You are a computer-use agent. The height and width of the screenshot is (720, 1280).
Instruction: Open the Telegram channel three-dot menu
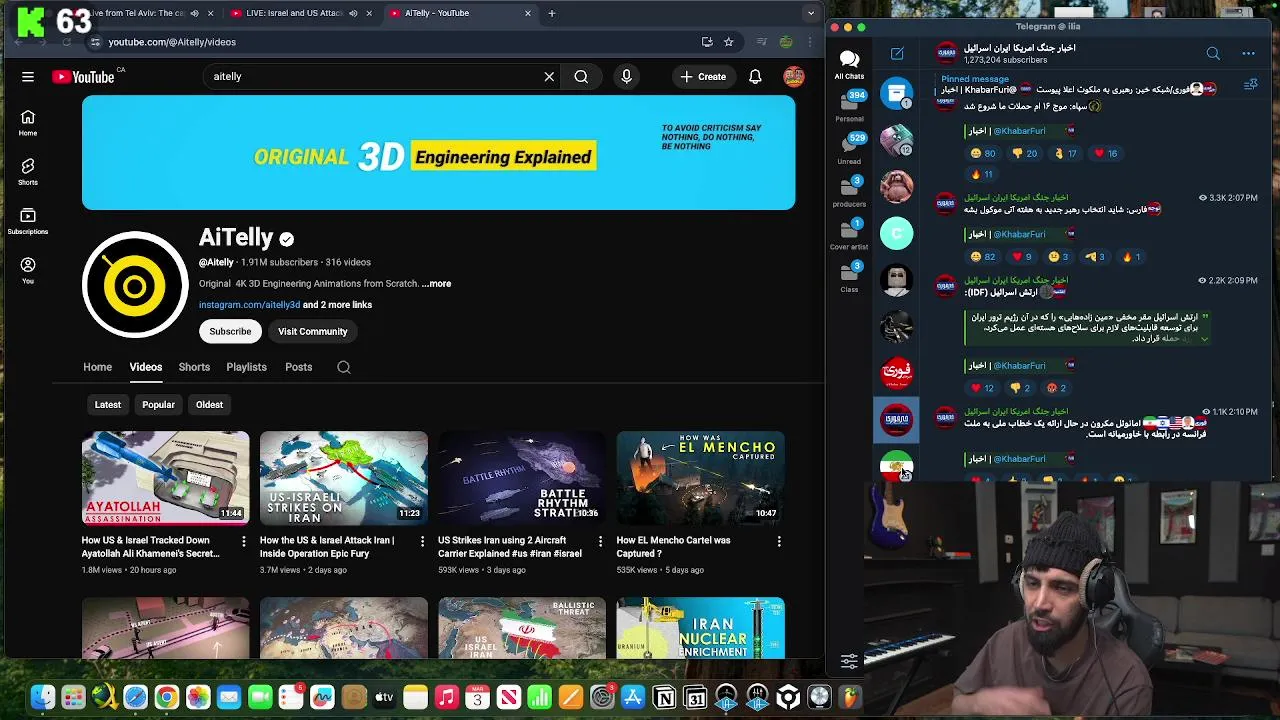point(1248,53)
